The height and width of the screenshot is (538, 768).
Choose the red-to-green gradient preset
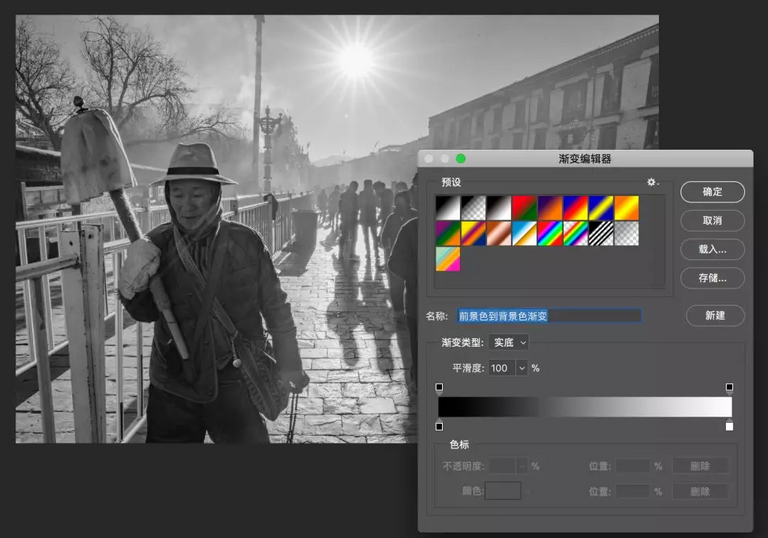point(524,207)
